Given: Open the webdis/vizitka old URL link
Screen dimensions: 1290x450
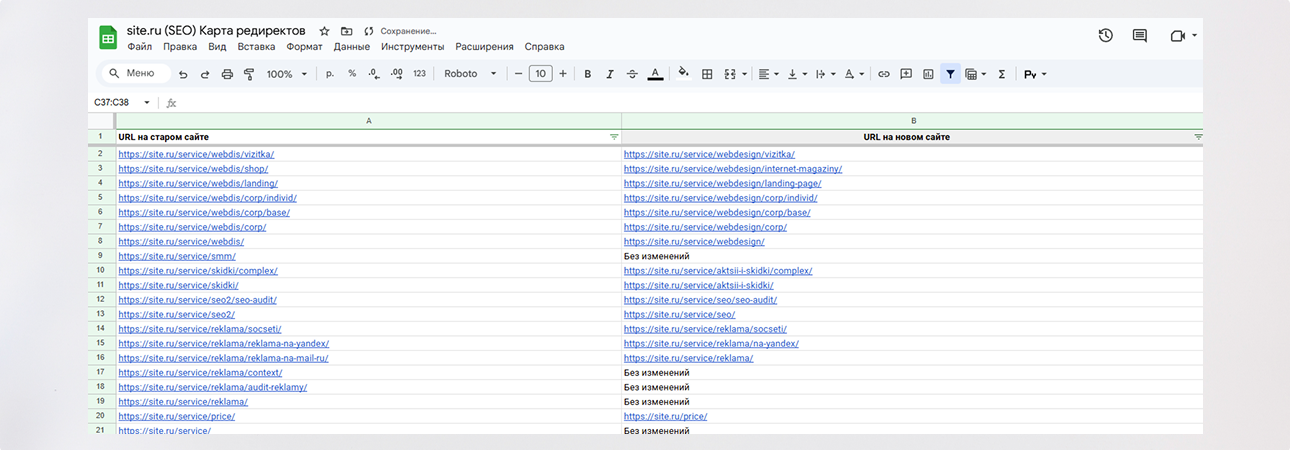Looking at the screenshot, I should 196,154.
